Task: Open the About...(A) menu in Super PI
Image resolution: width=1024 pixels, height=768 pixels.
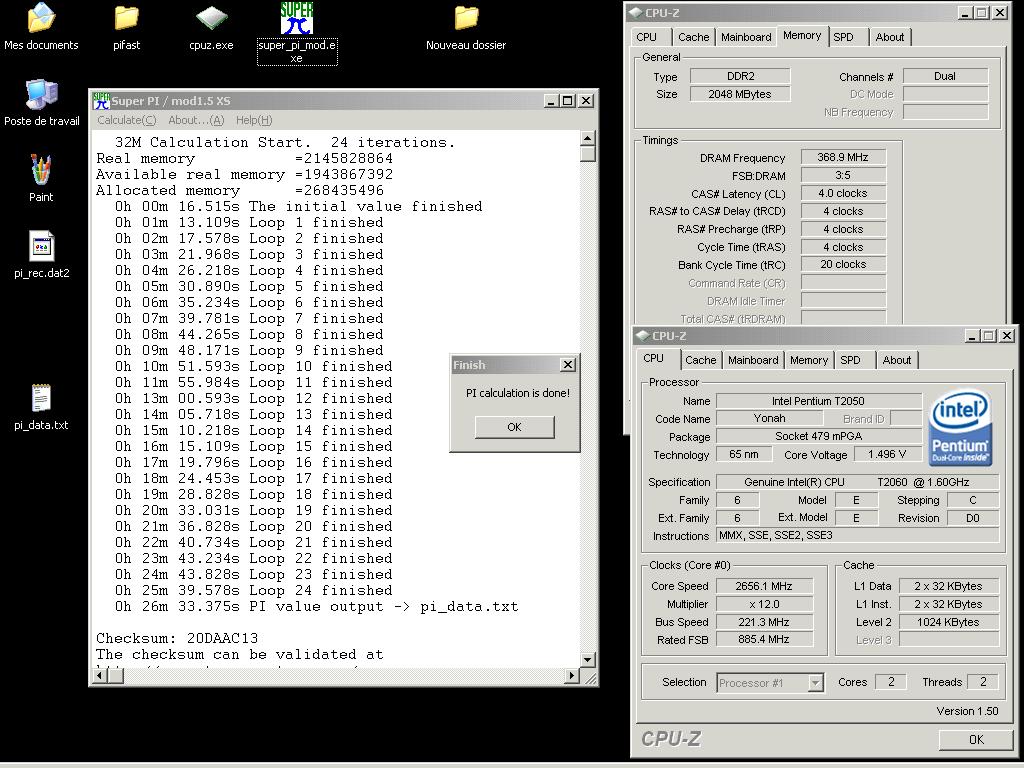Action: point(196,120)
